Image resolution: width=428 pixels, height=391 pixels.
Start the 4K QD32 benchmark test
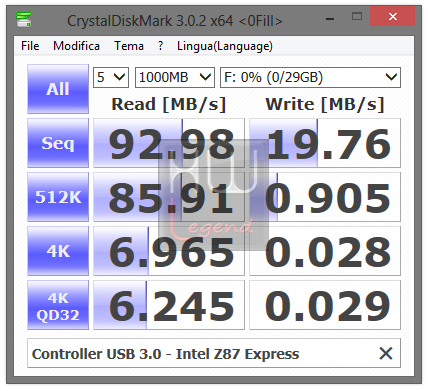58,305
